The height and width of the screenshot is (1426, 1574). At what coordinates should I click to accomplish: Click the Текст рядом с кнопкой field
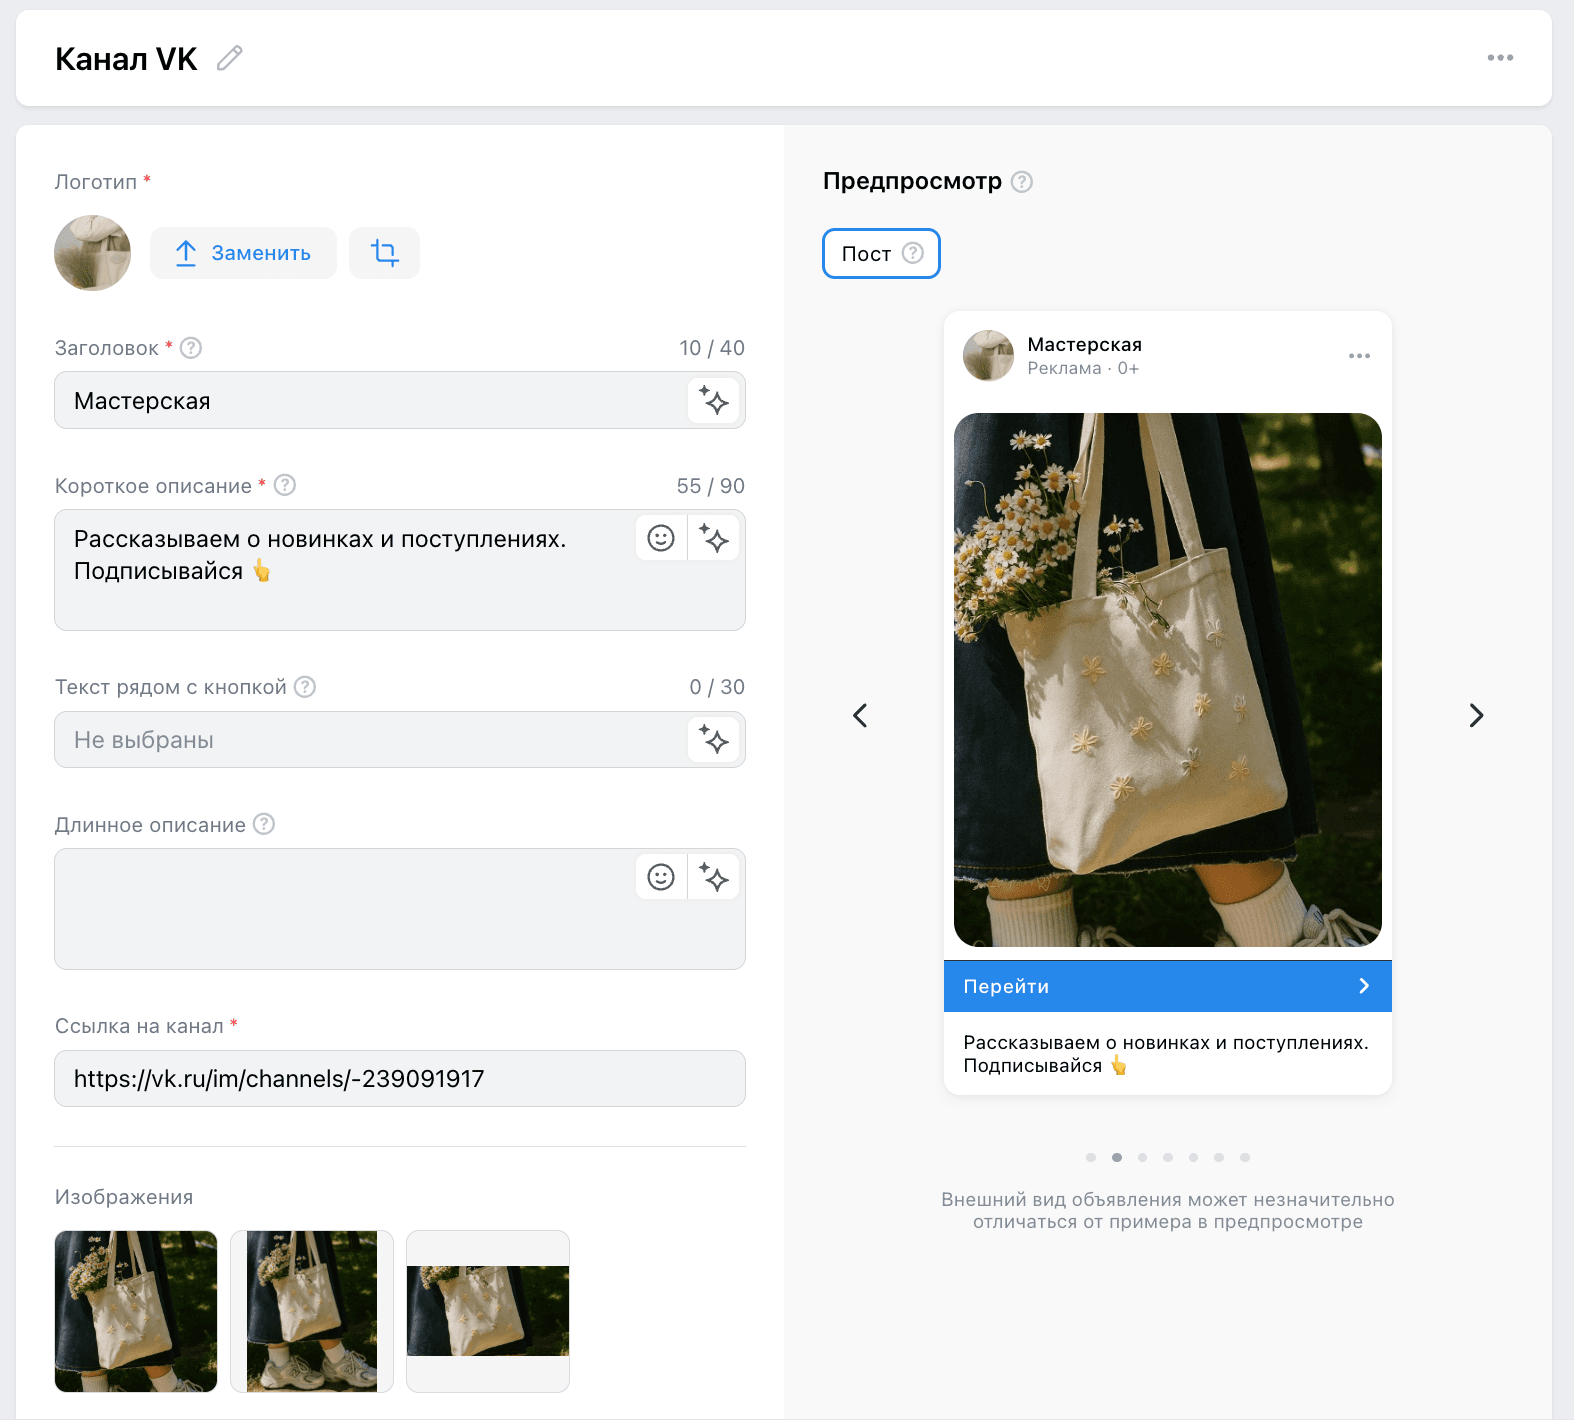pos(400,740)
